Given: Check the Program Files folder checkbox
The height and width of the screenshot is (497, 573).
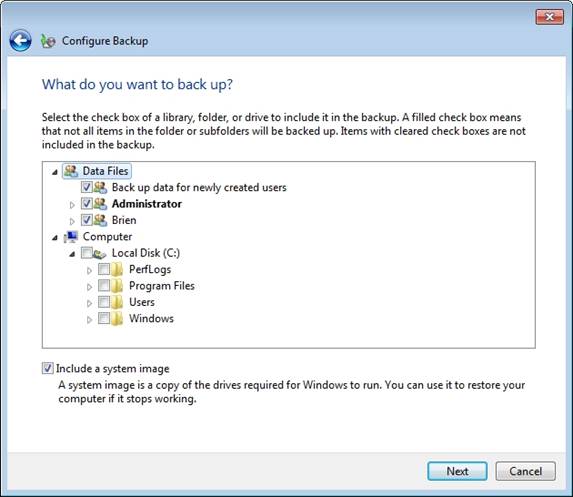Looking at the screenshot, I should (104, 286).
